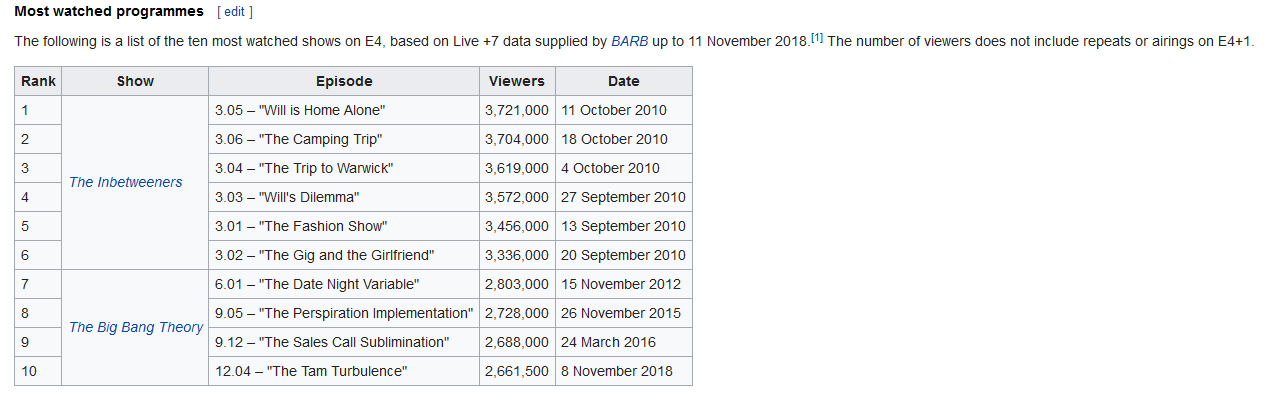Screen dimensions: 1278x403
Task: Click the Rank column header
Action: pos(38,81)
